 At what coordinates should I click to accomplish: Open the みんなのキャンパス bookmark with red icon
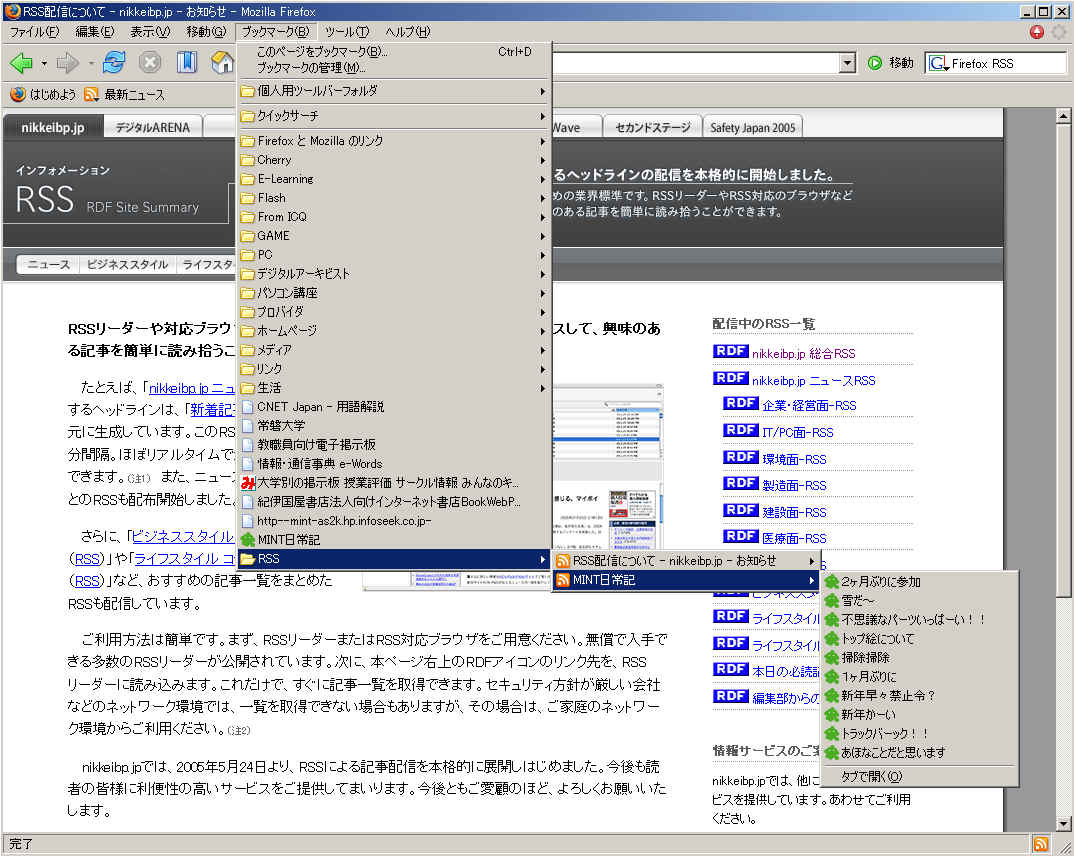click(394, 483)
